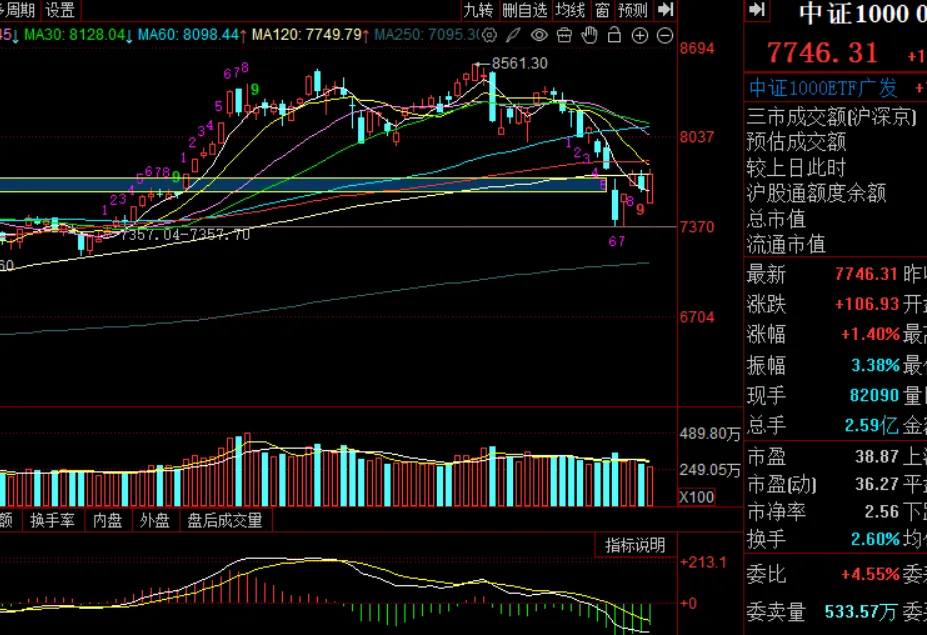This screenshot has width=927, height=635.
Task: Click the 8561.30 high price marker
Action: coord(519,63)
